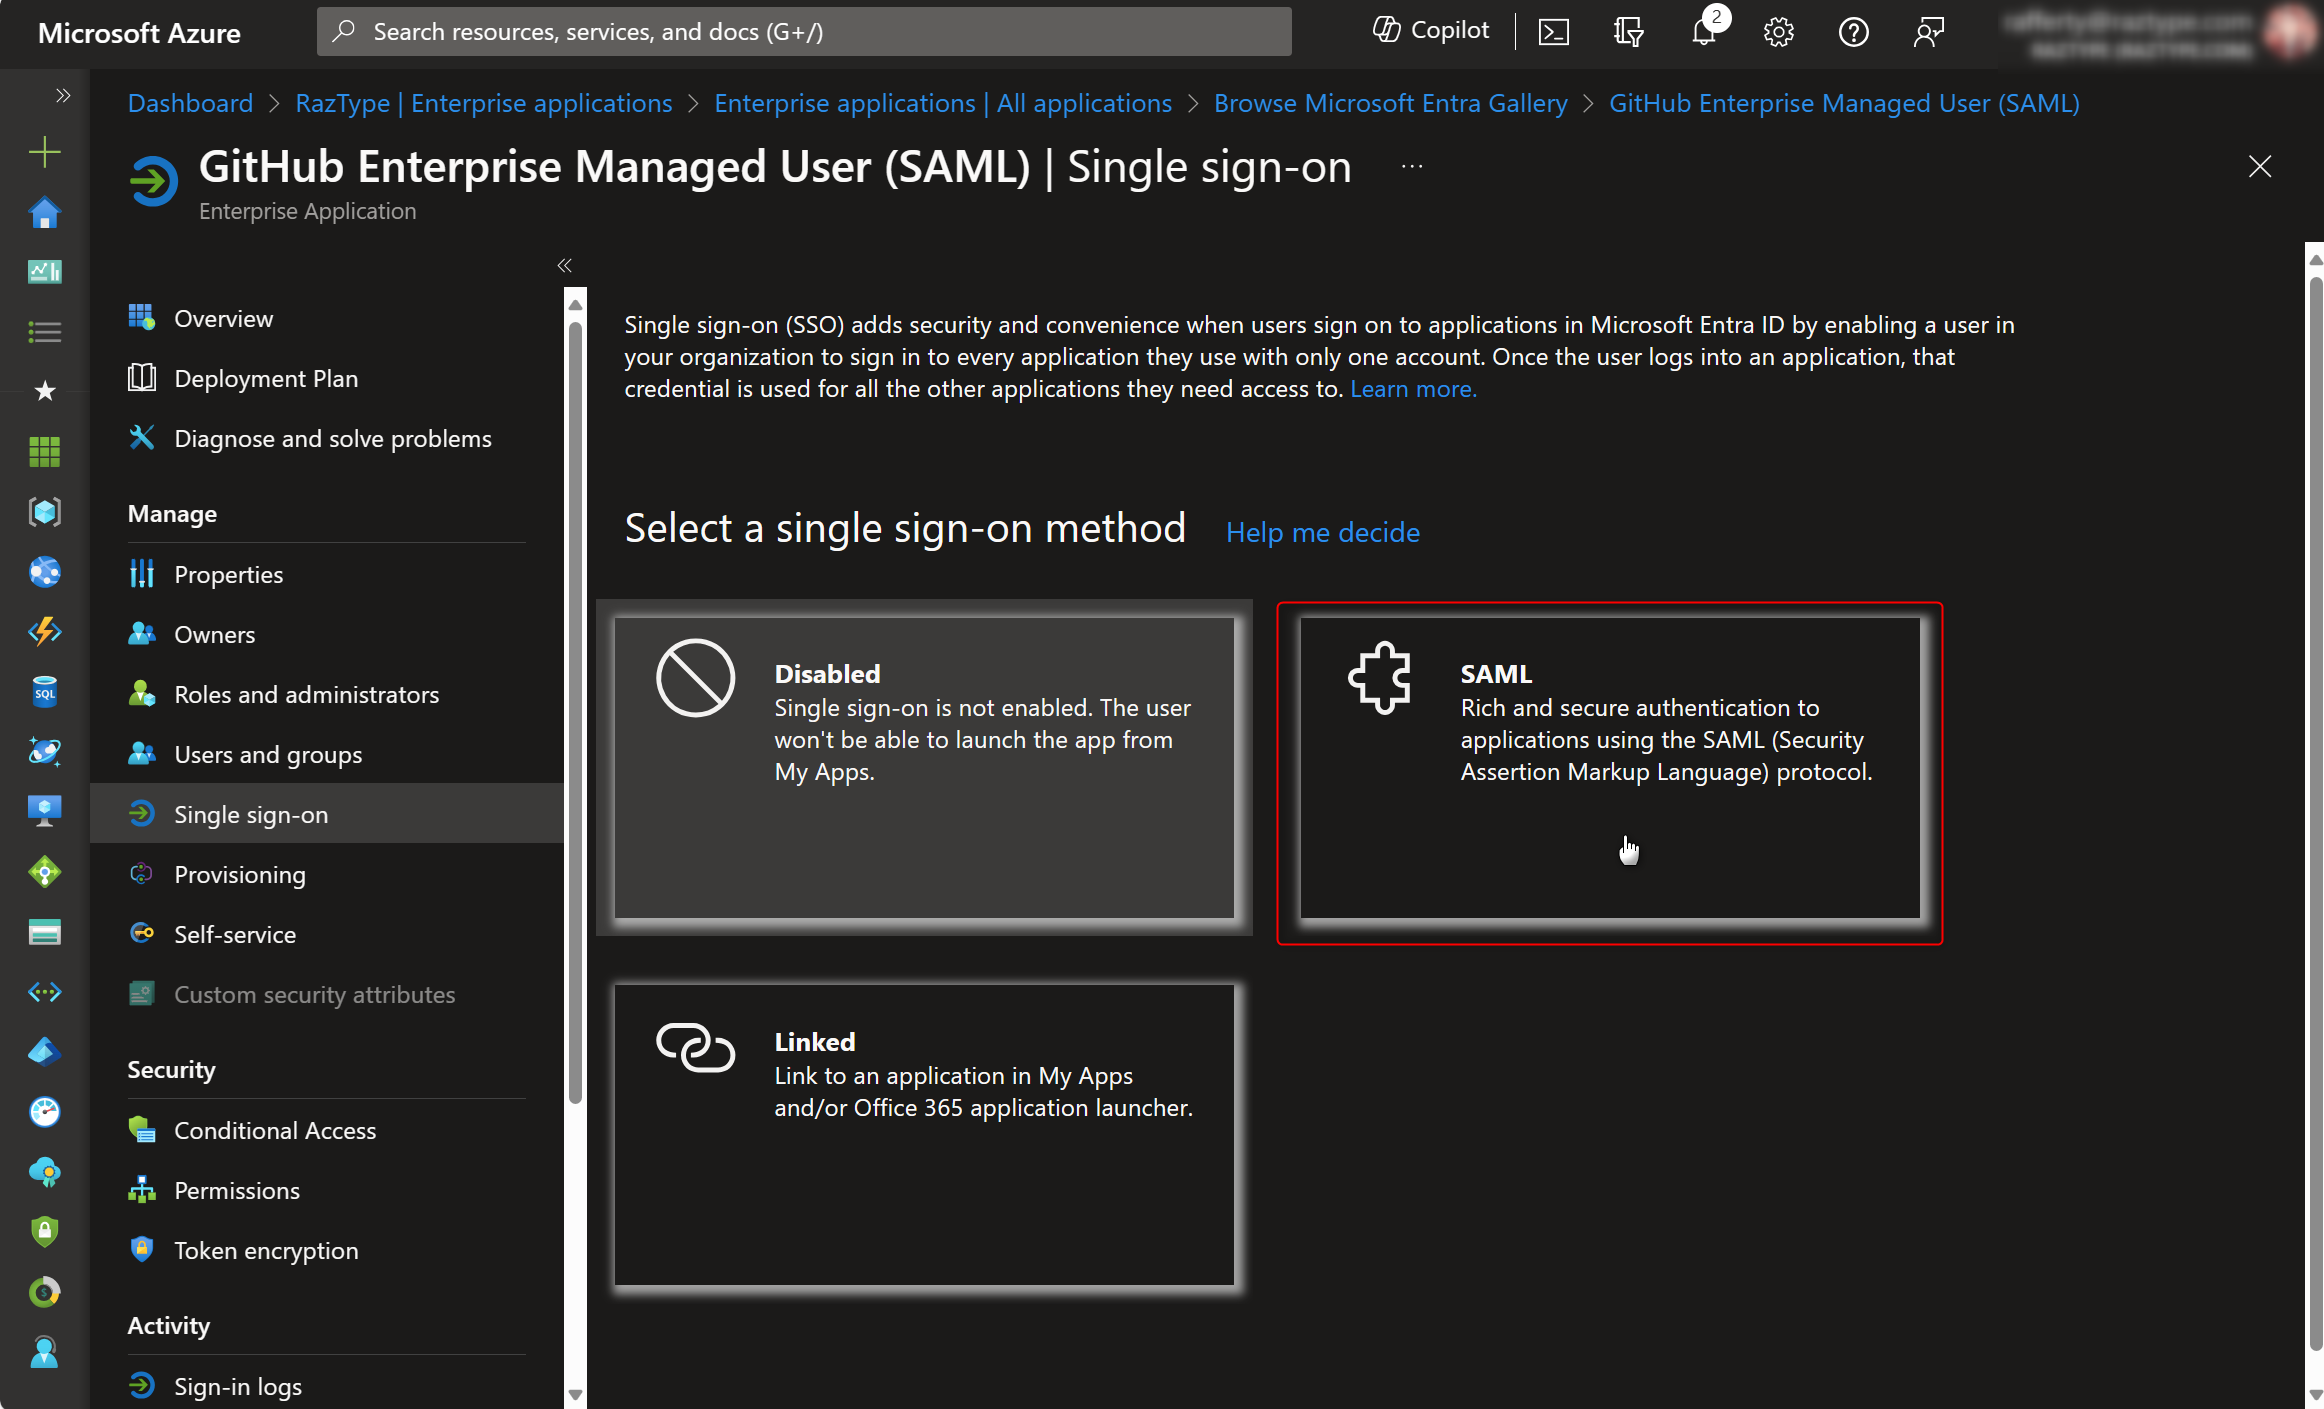Click the Help question mark icon
Viewport: 2324px width, 1409px height.
[1853, 32]
